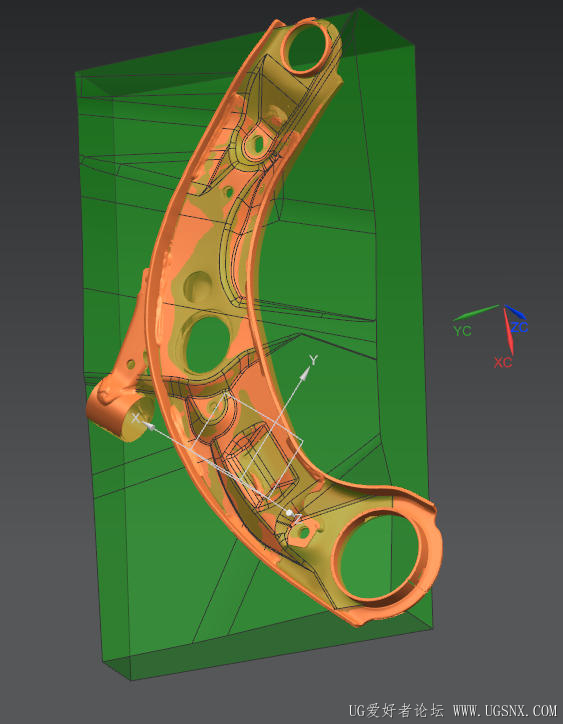Select the YC axis label text

[462, 331]
